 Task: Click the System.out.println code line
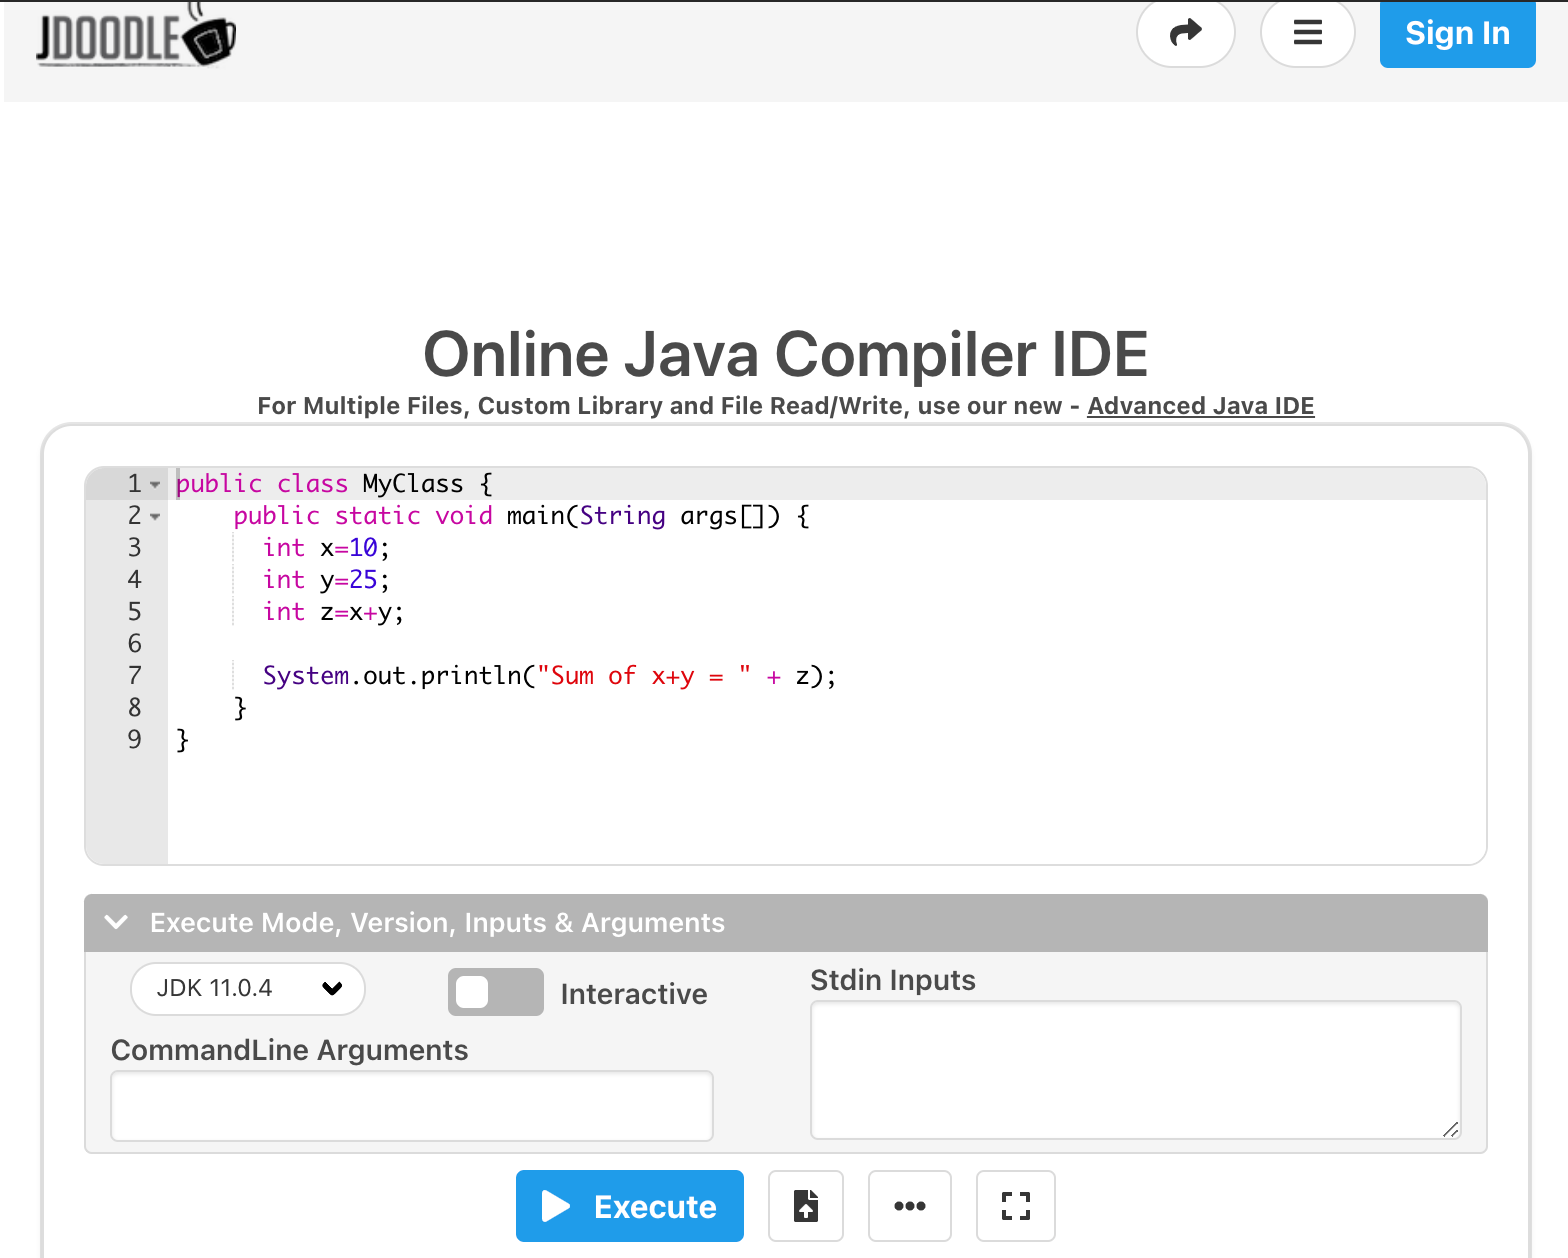(549, 676)
